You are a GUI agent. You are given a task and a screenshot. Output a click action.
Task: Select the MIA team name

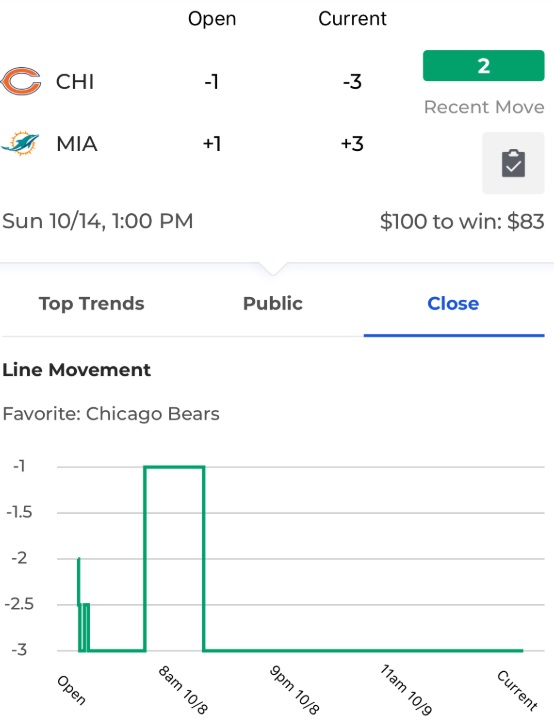coord(76,144)
